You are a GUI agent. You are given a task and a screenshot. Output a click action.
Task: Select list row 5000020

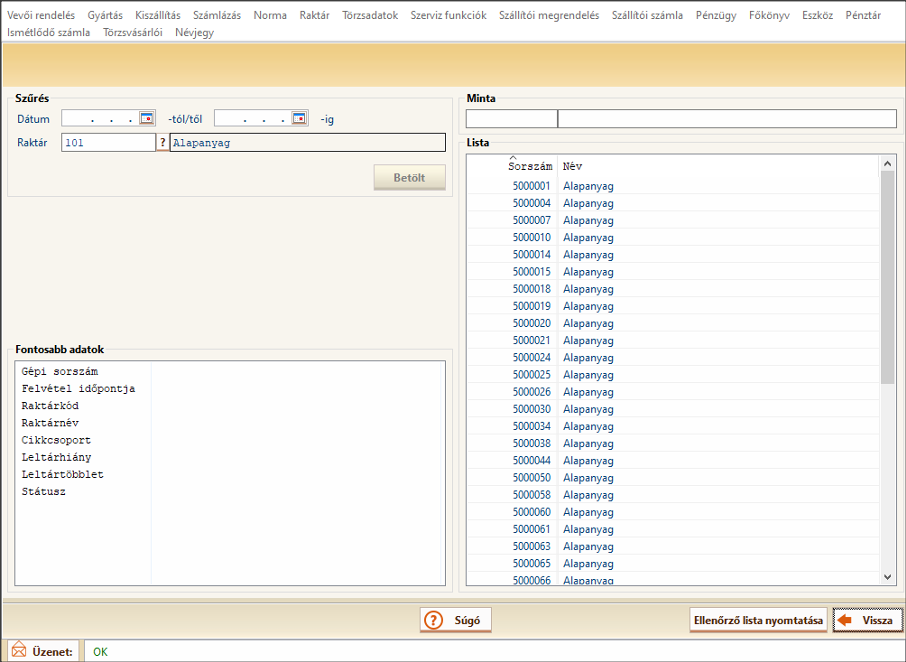point(673,323)
